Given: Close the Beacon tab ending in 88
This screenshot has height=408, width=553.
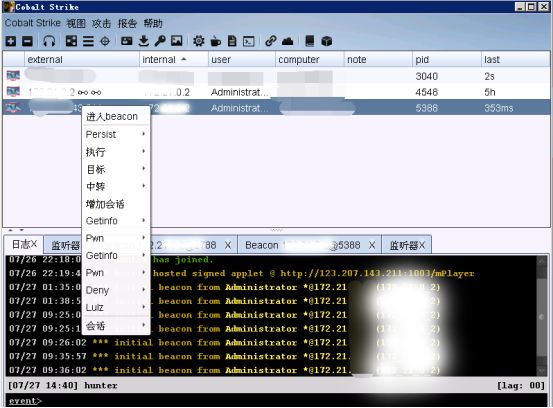Looking at the screenshot, I should point(228,245).
